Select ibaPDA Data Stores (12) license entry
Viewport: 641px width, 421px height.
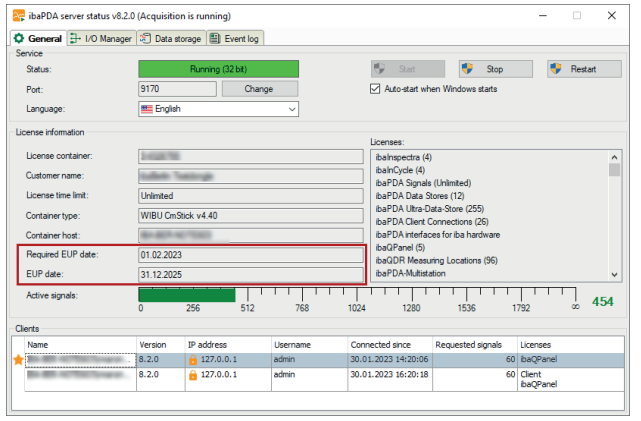419,196
